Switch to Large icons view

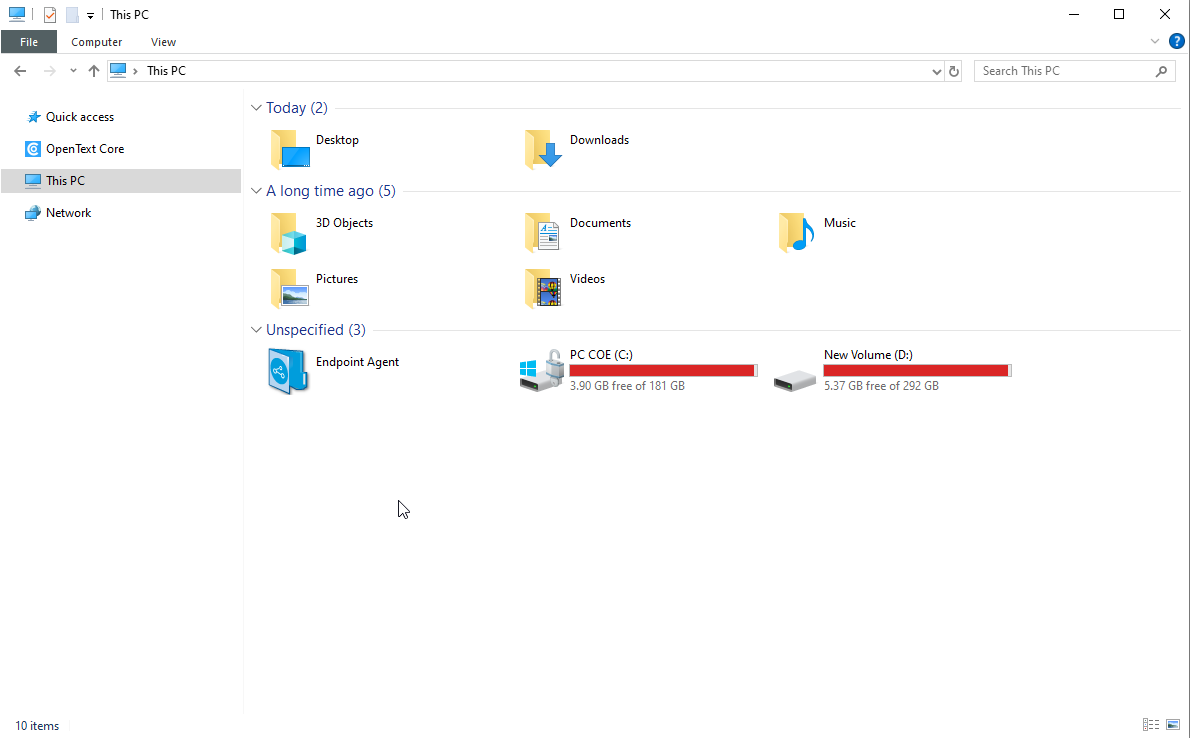[x=1172, y=725]
